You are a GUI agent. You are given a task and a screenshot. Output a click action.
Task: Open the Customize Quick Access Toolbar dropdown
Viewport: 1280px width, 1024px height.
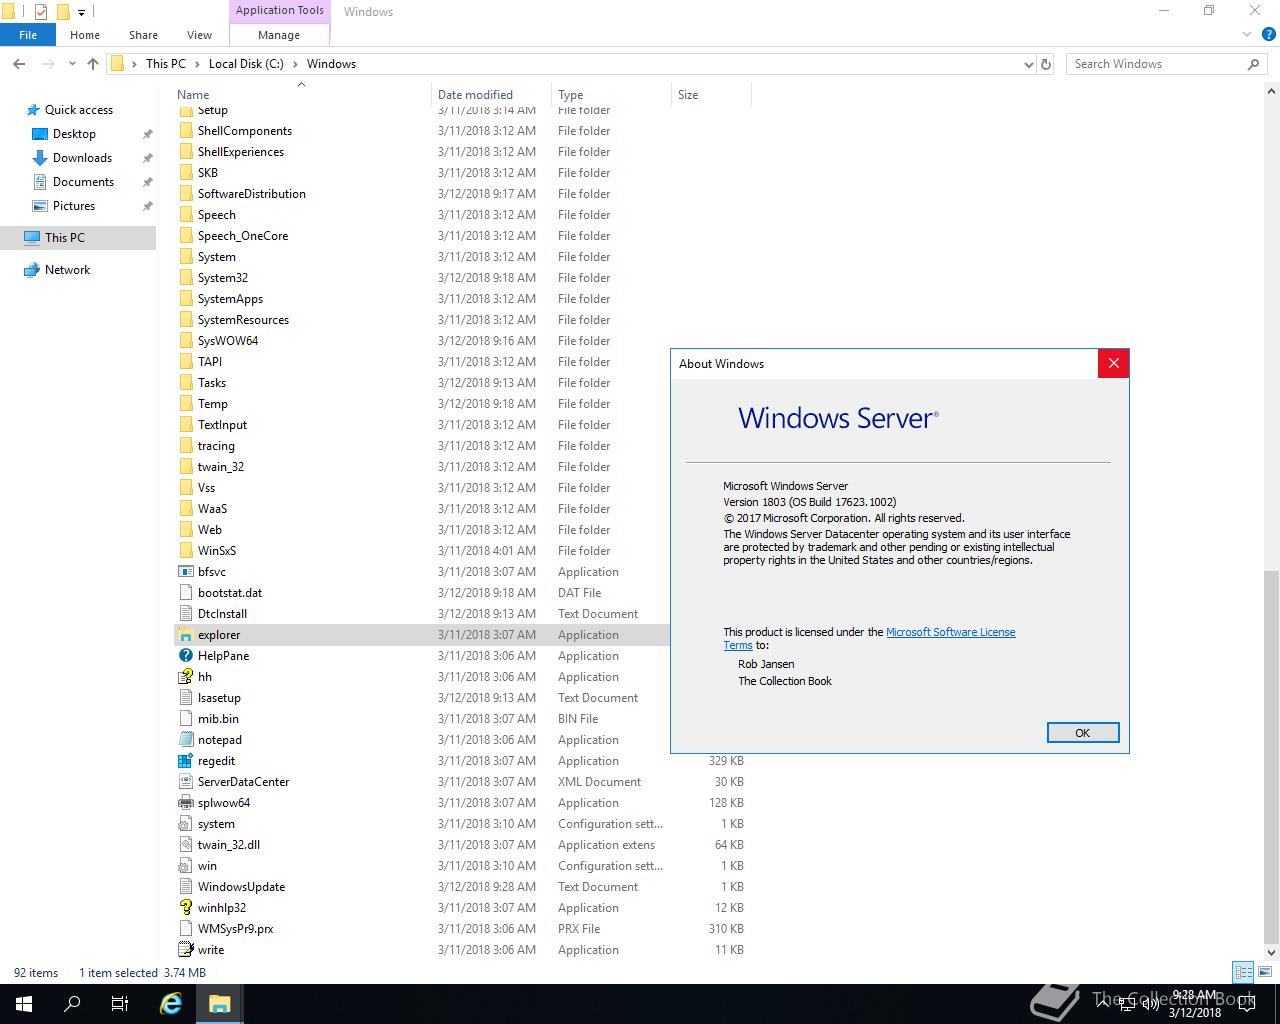tap(82, 12)
